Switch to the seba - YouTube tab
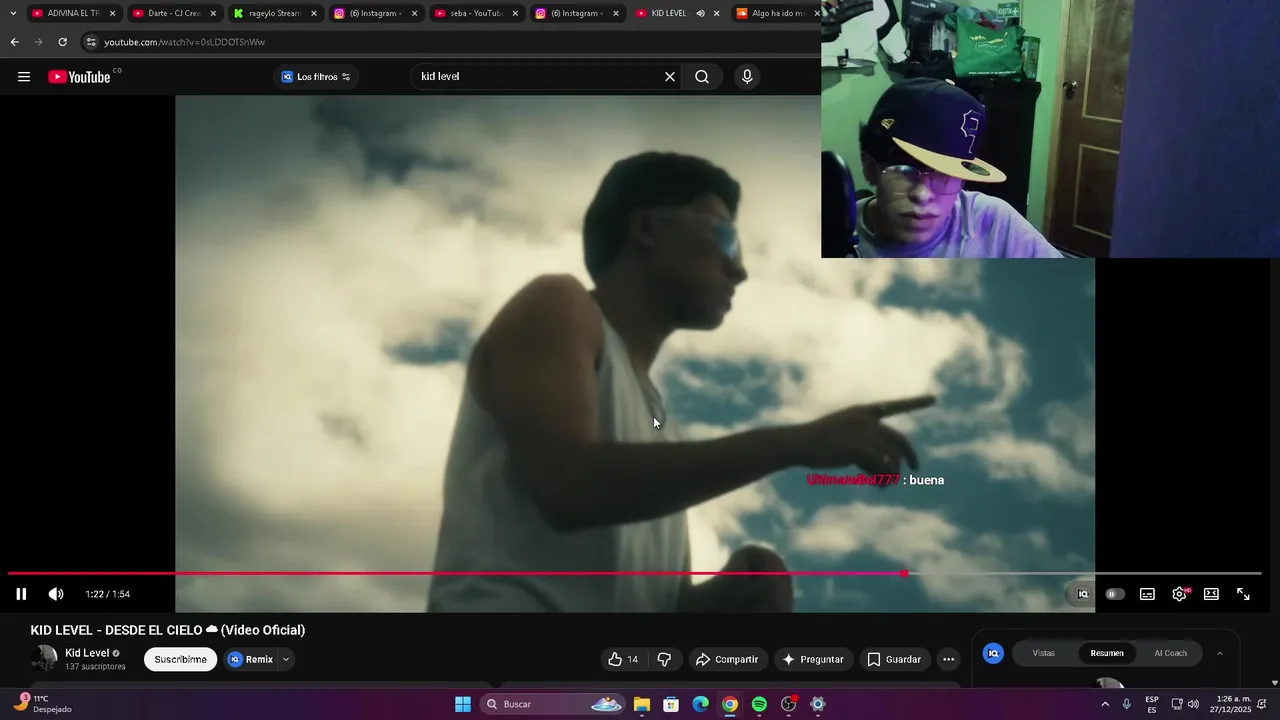Screen dimensions: 1280x720 [x=477, y=13]
